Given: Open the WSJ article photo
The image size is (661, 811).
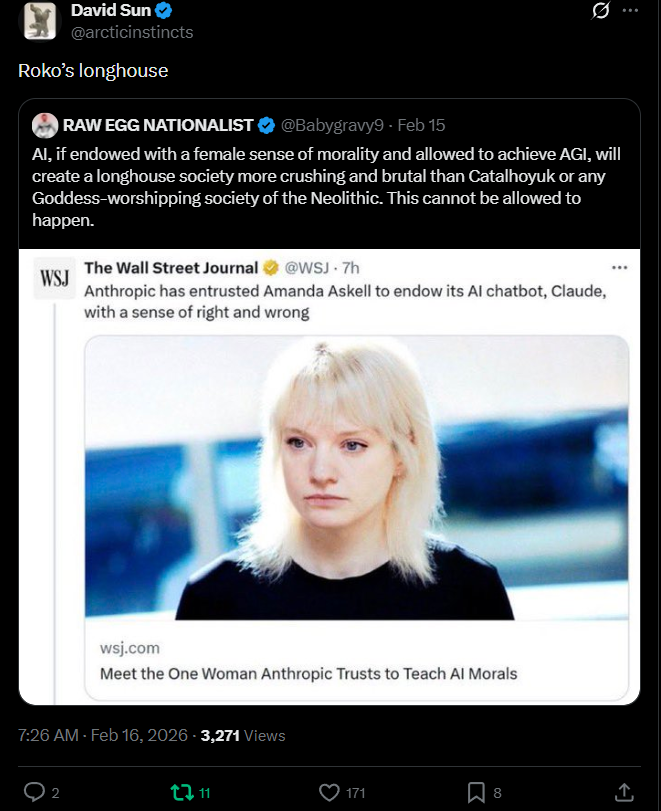Looking at the screenshot, I should [356, 478].
